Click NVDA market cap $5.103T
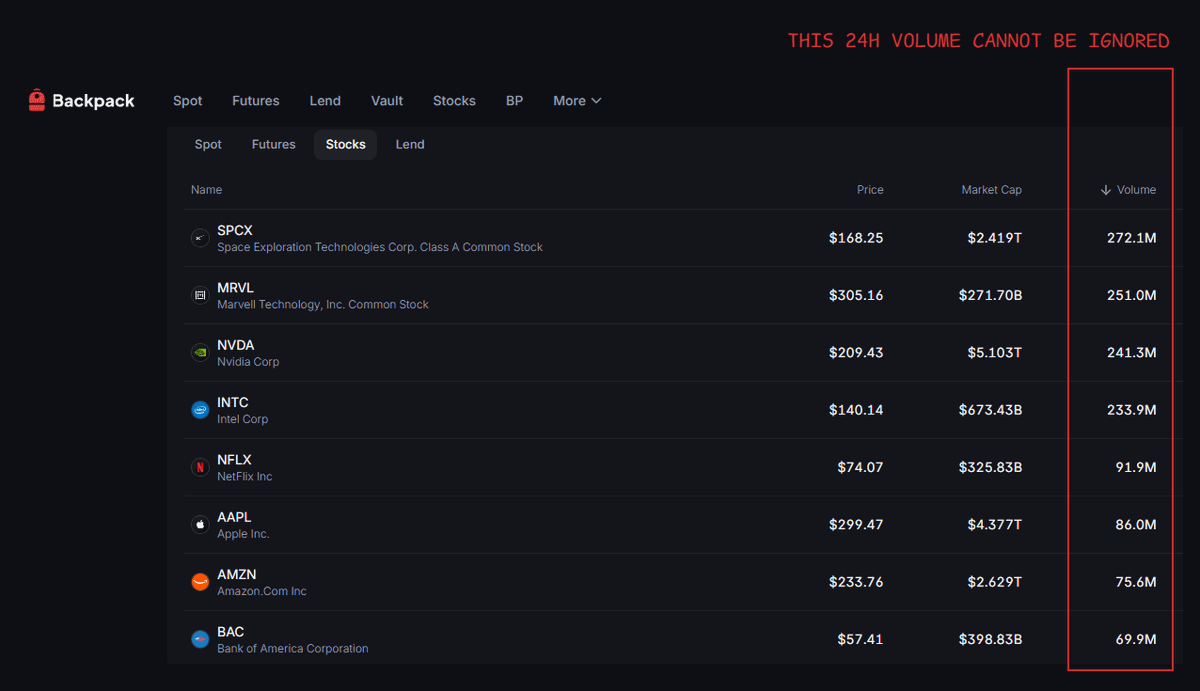This screenshot has width=1200, height=691. click(x=995, y=352)
